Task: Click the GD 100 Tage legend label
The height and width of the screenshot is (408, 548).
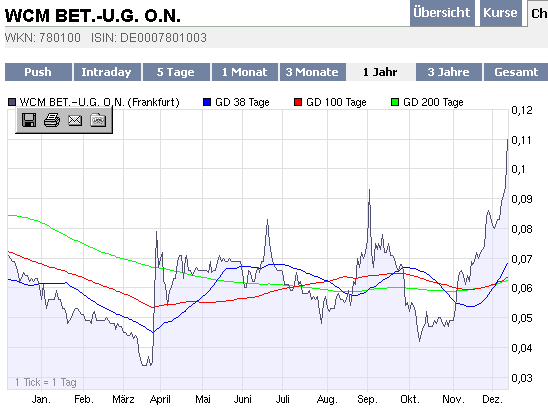Action: [336, 102]
